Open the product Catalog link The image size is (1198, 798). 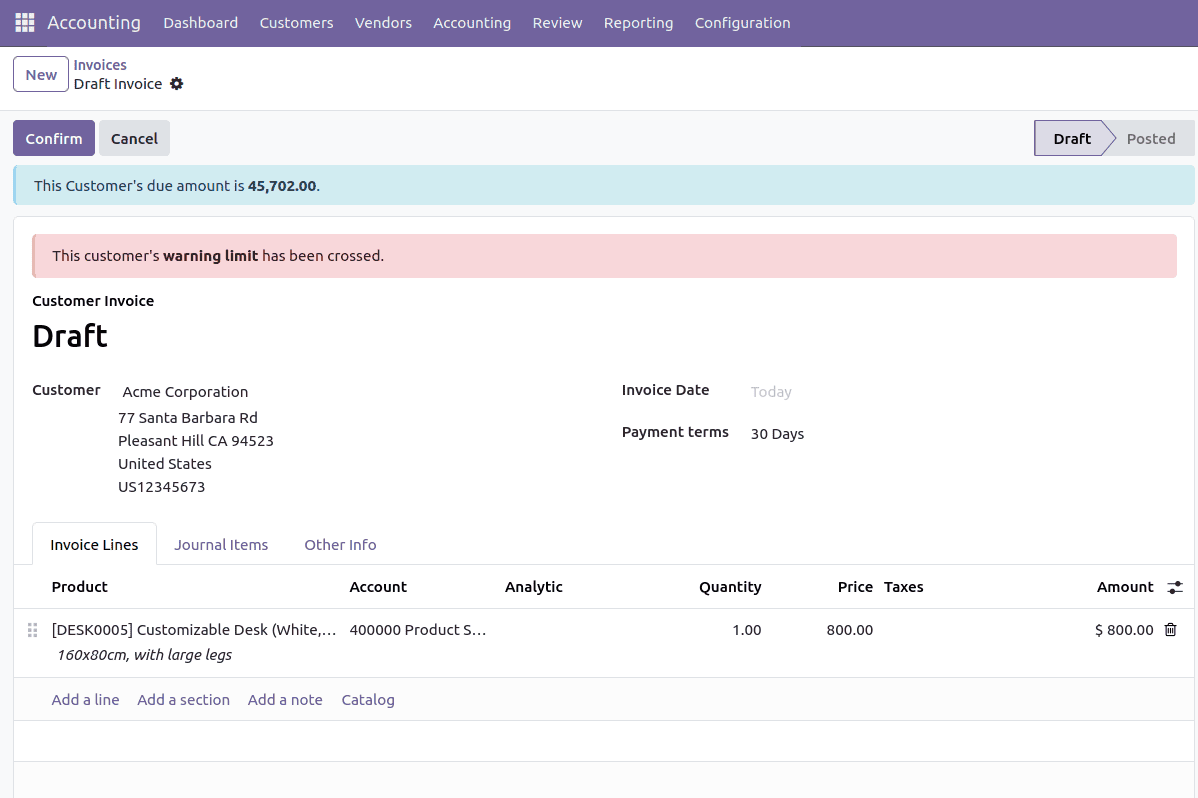(x=368, y=699)
